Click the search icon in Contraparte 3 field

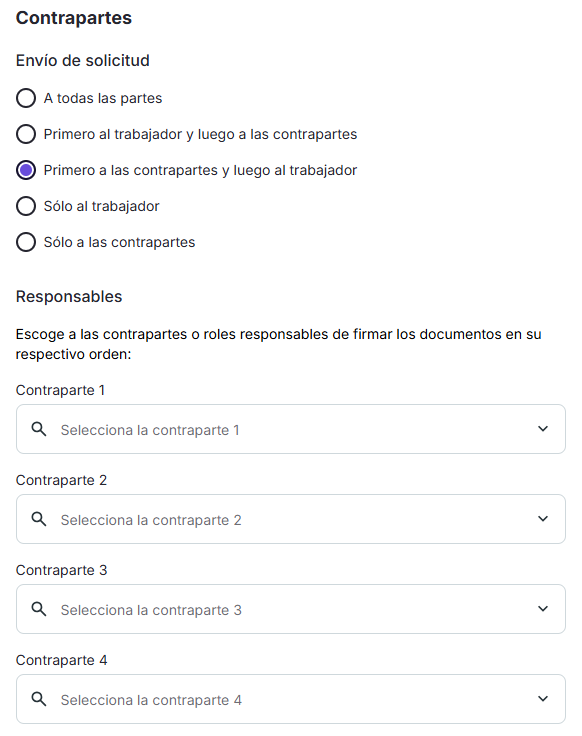(39, 609)
